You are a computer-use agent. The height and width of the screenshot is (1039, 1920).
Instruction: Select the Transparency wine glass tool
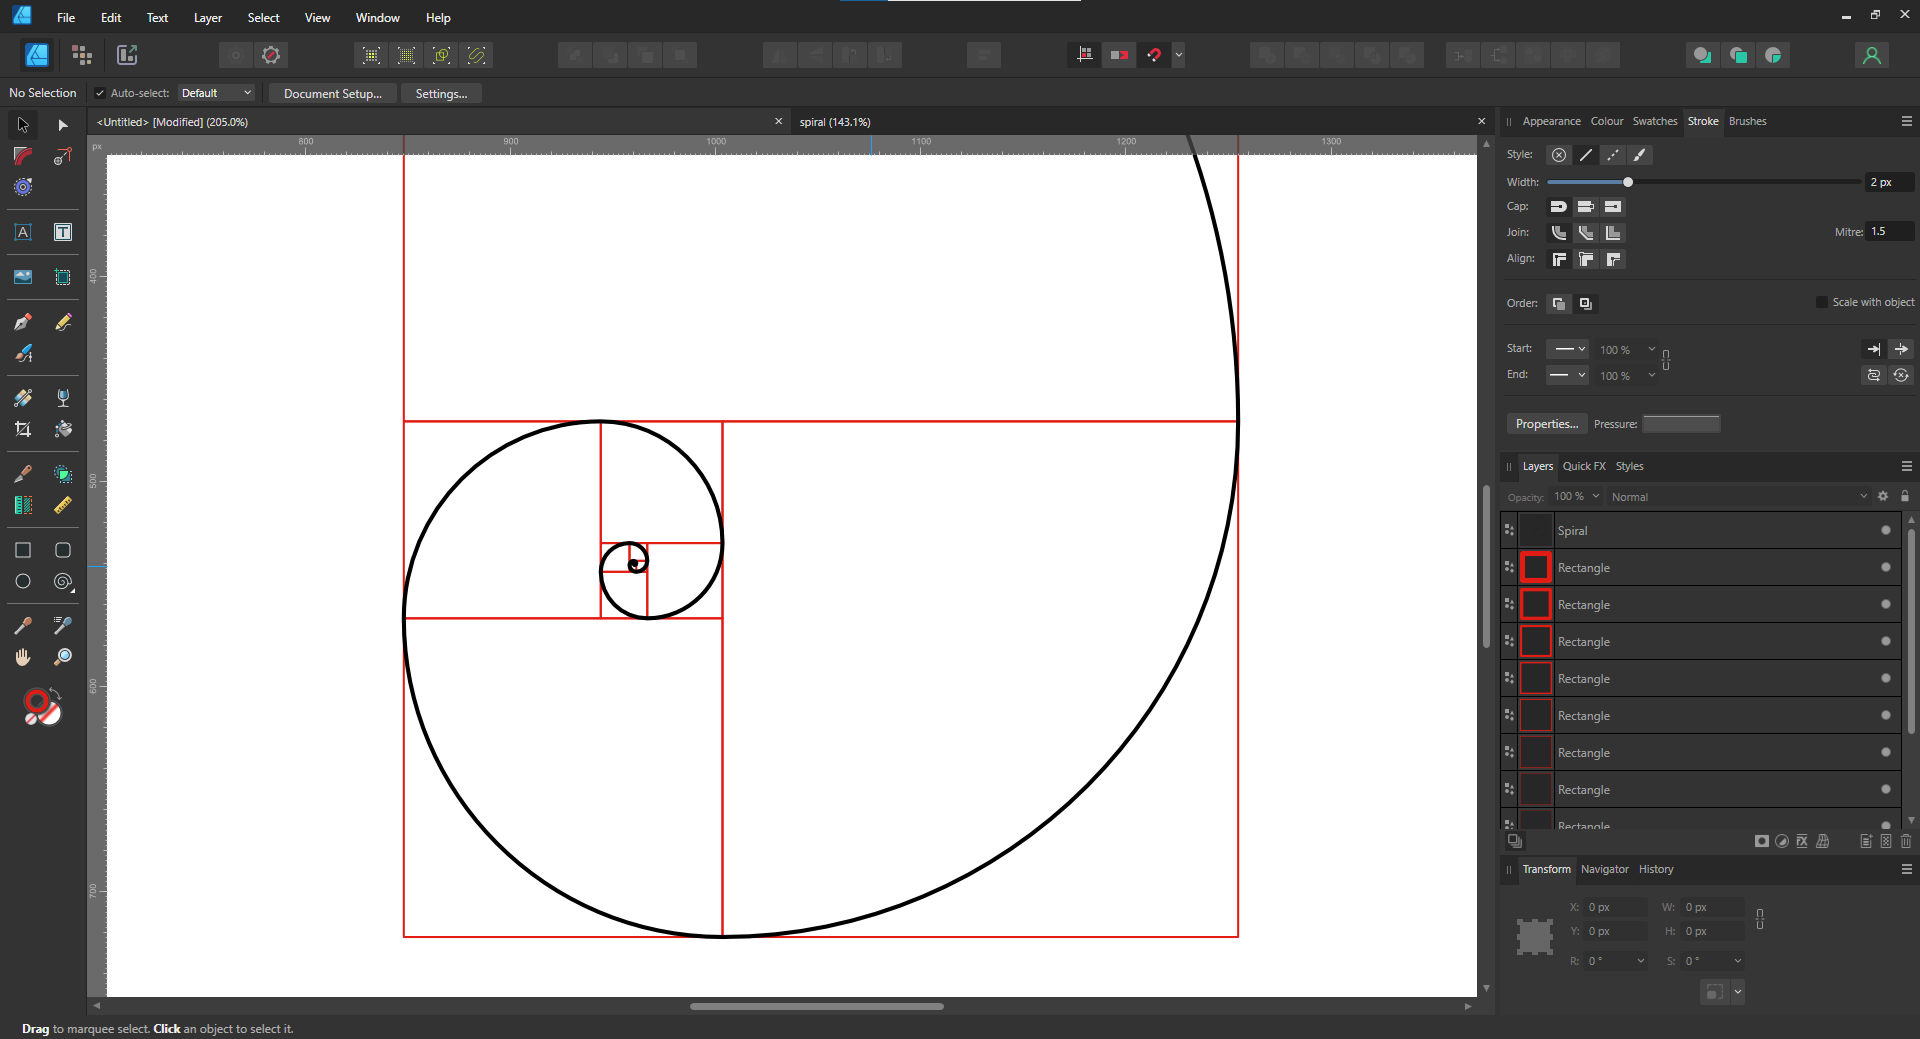tap(63, 398)
